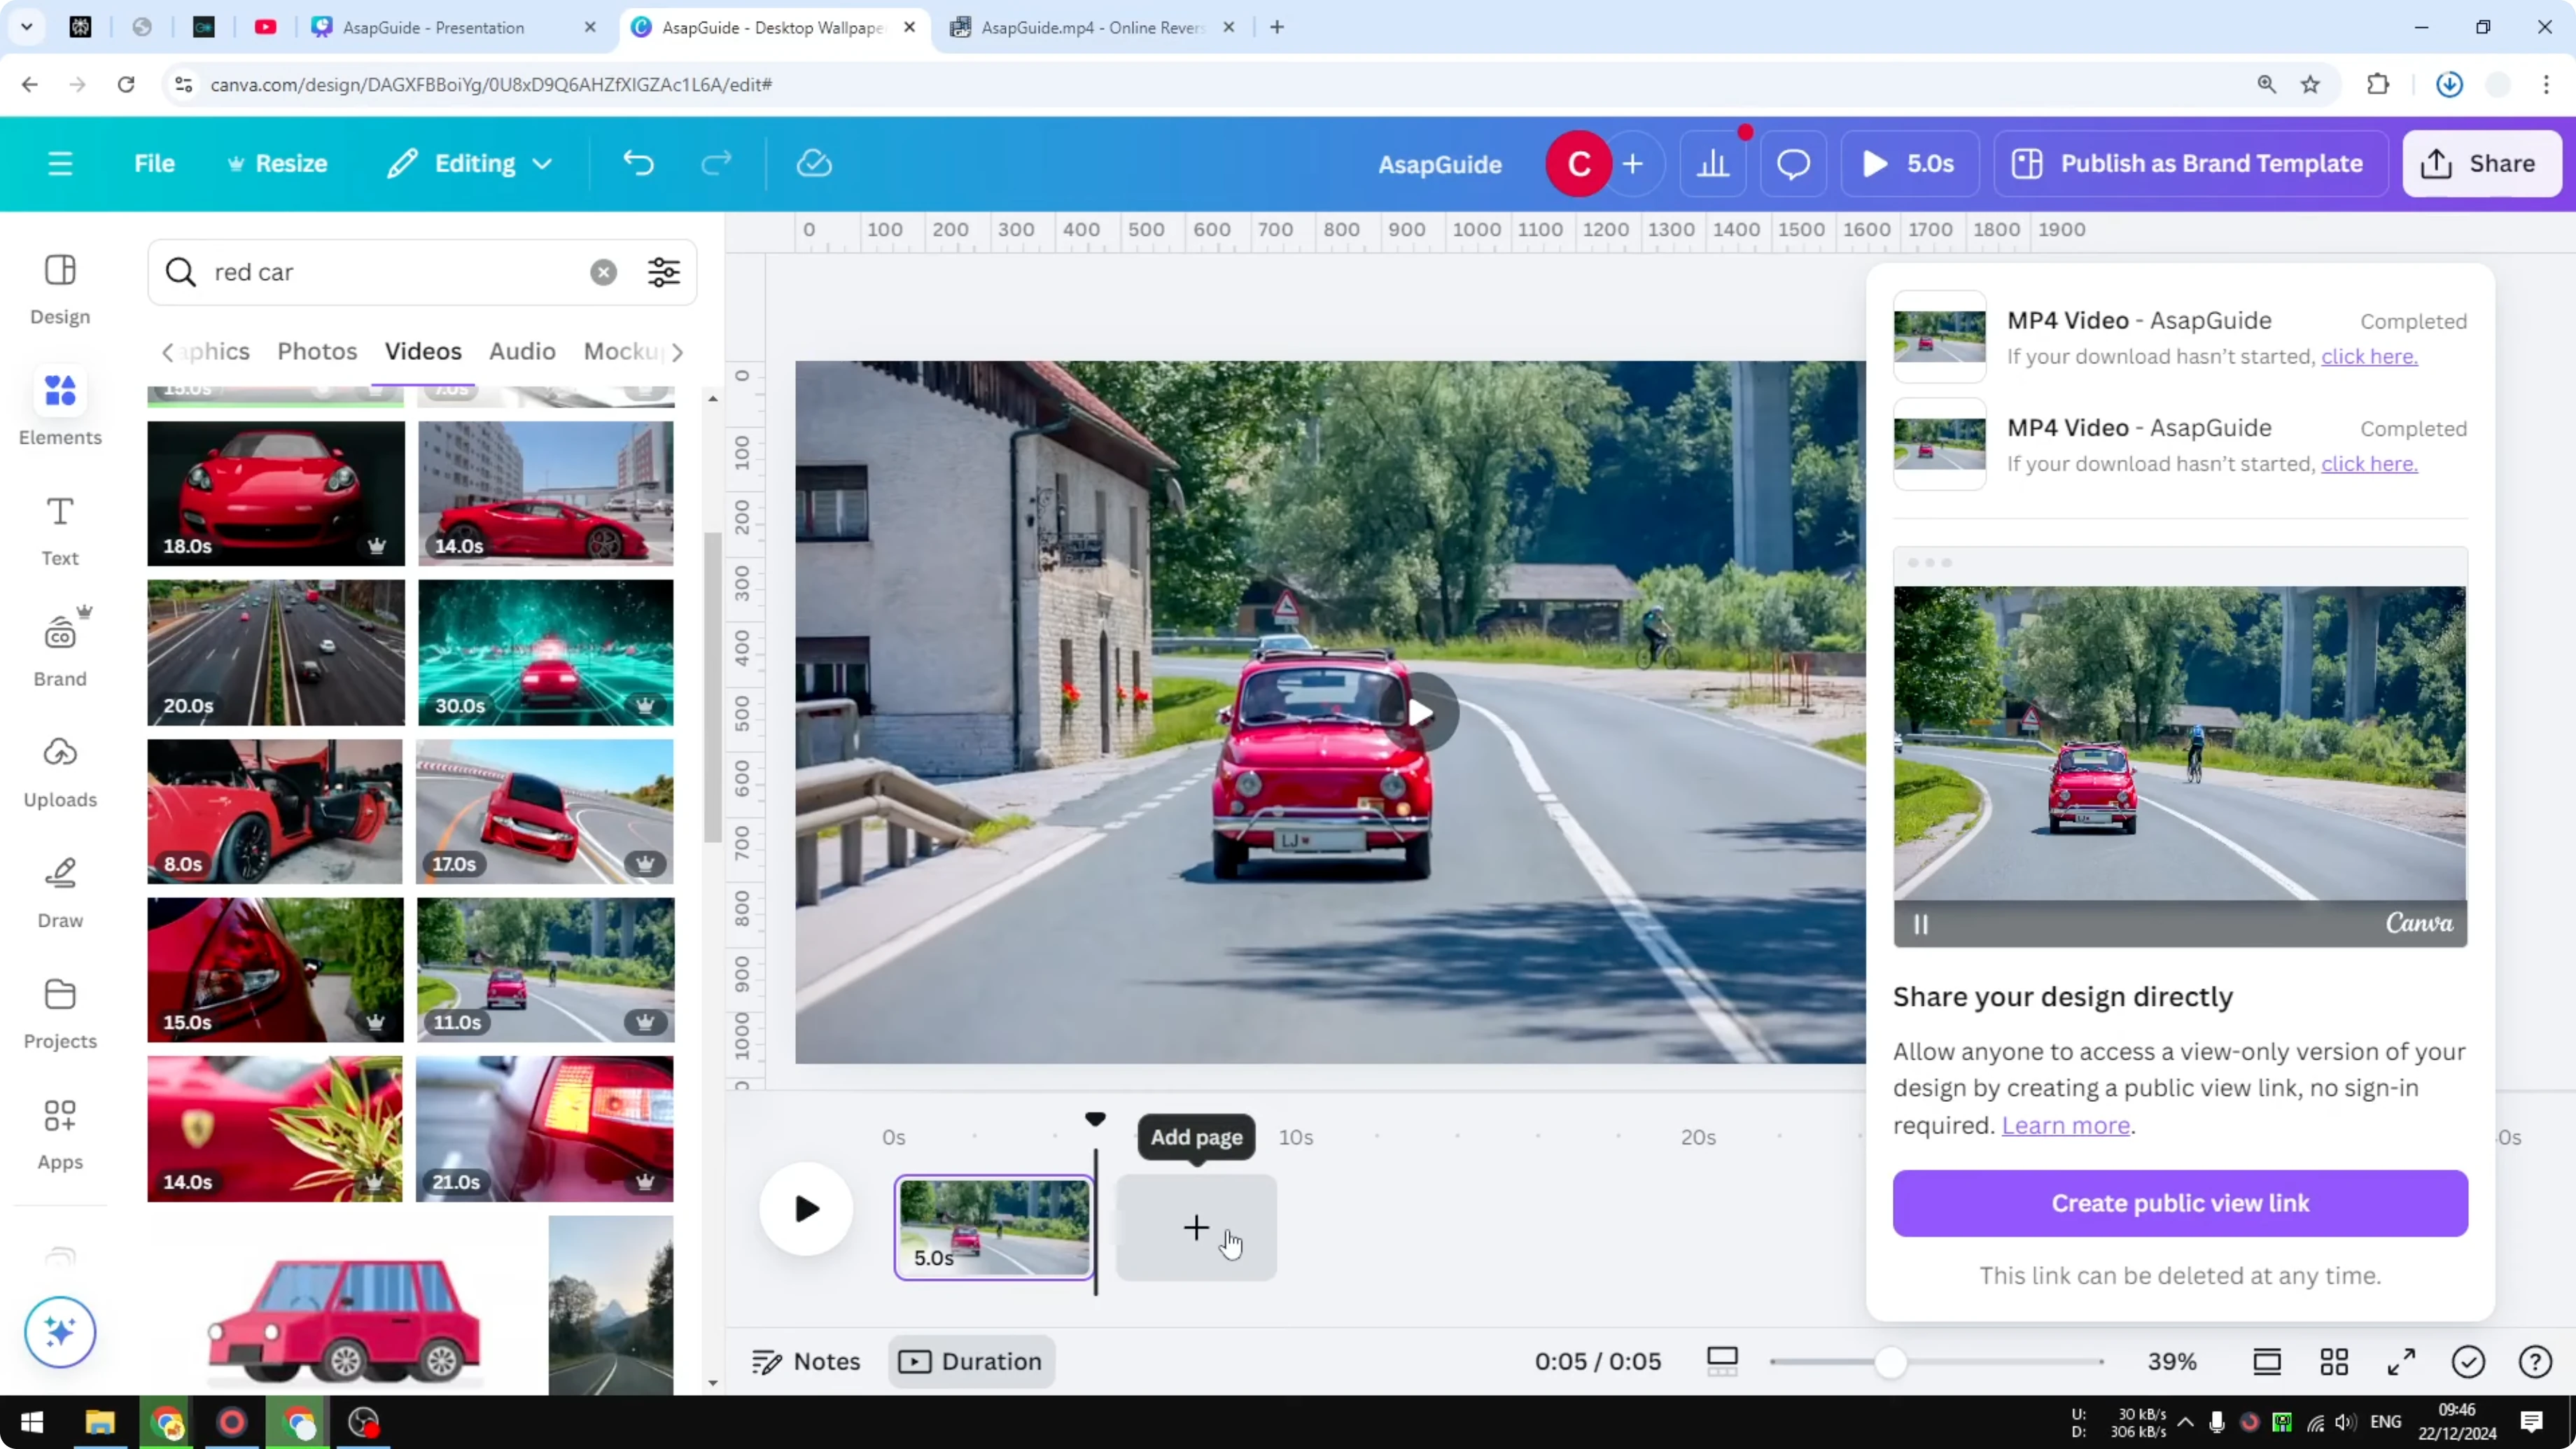Image resolution: width=2576 pixels, height=1449 pixels.
Task: Pause the video in the share preview
Action: [1920, 923]
